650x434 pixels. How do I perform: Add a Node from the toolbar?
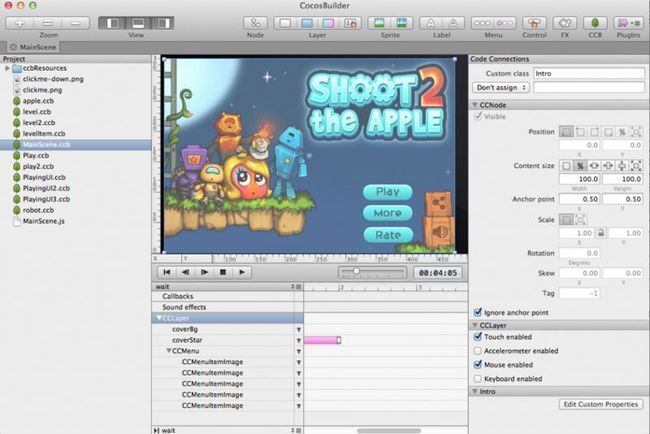pos(255,23)
